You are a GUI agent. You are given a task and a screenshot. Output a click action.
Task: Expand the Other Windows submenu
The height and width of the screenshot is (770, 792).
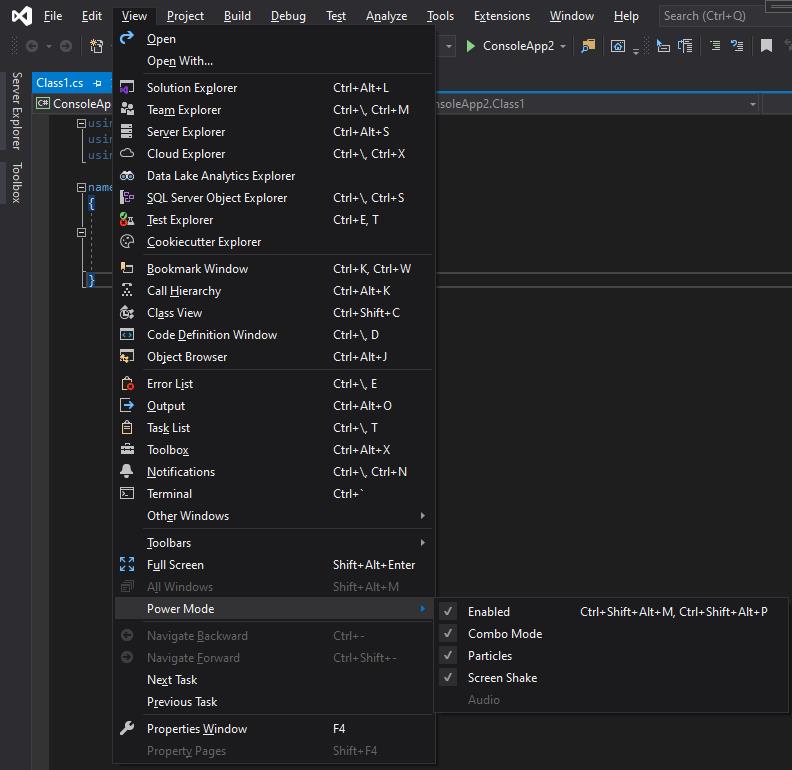click(188, 516)
